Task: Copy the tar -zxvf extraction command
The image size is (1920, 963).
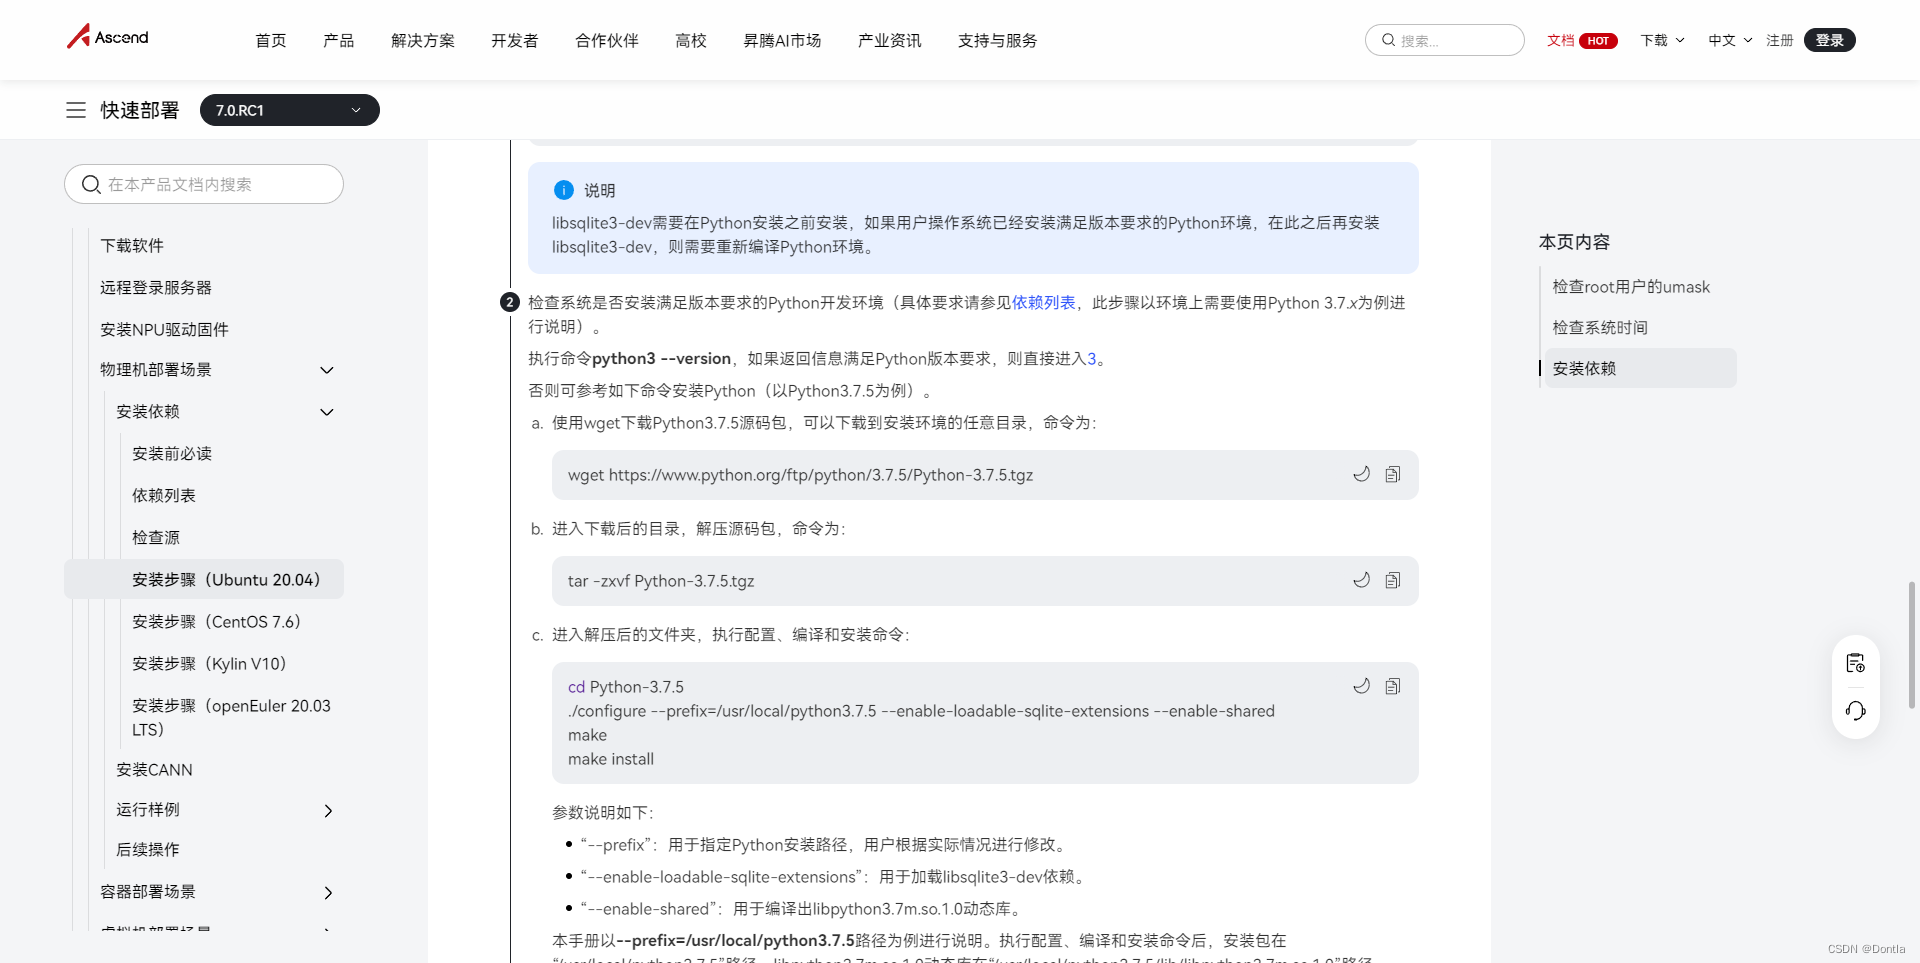Action: (1393, 580)
